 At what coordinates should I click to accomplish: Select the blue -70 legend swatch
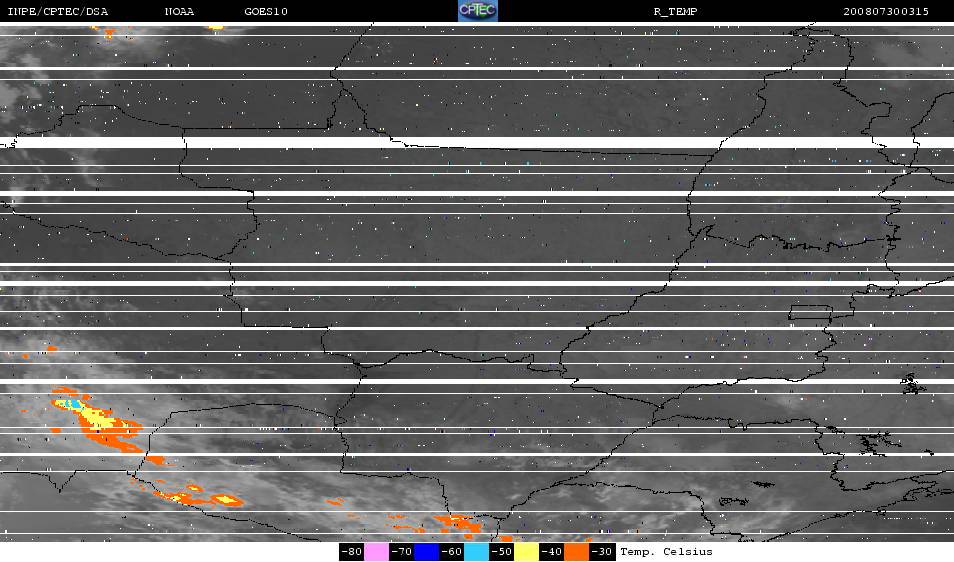click(x=426, y=552)
